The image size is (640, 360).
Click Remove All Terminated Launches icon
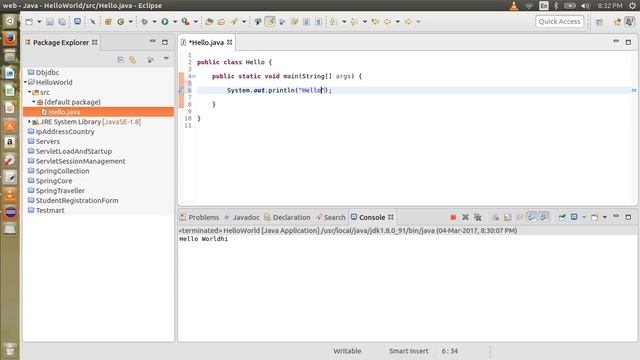click(478, 218)
